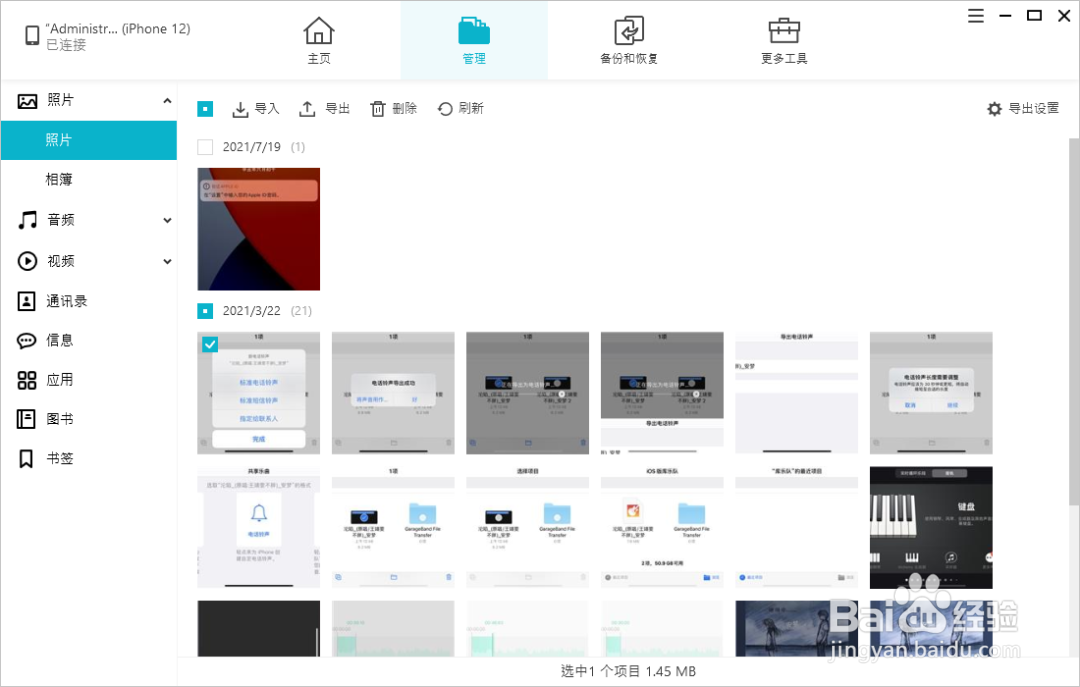Click the 已连接 connection status text
The image size is (1080, 687).
click(66, 45)
